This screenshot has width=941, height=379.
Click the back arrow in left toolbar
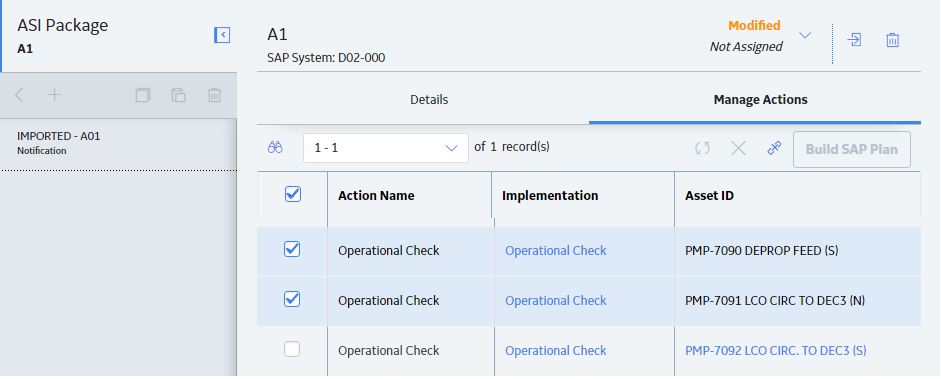tap(19, 95)
